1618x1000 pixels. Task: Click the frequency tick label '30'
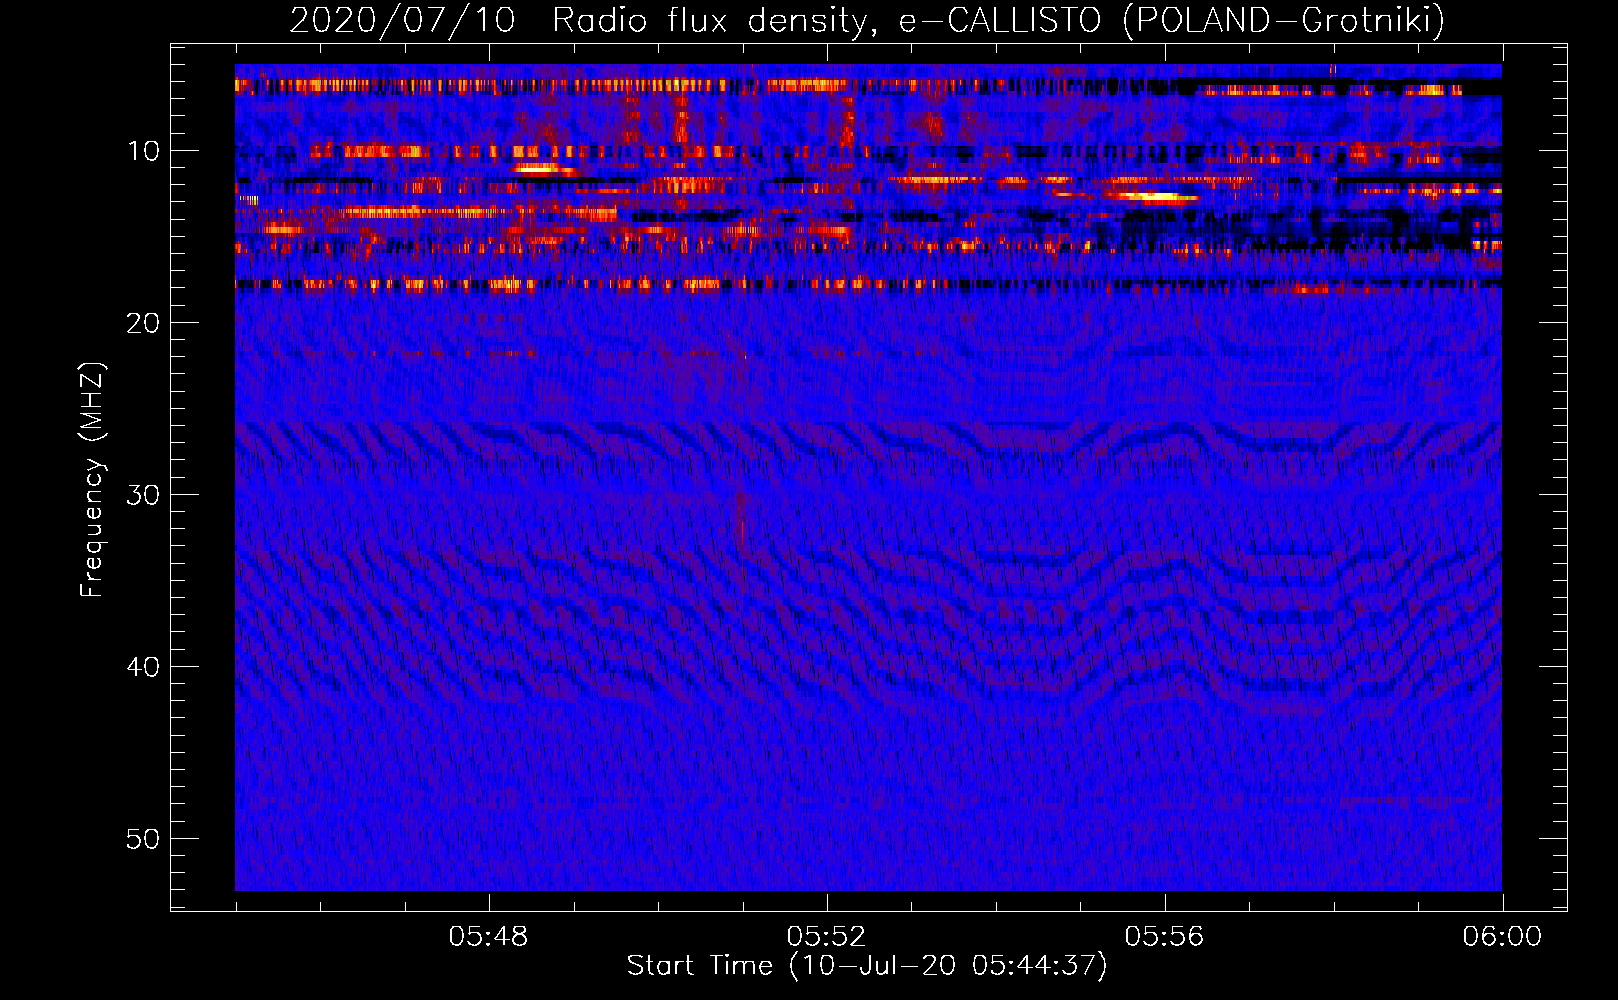pyautogui.click(x=144, y=495)
